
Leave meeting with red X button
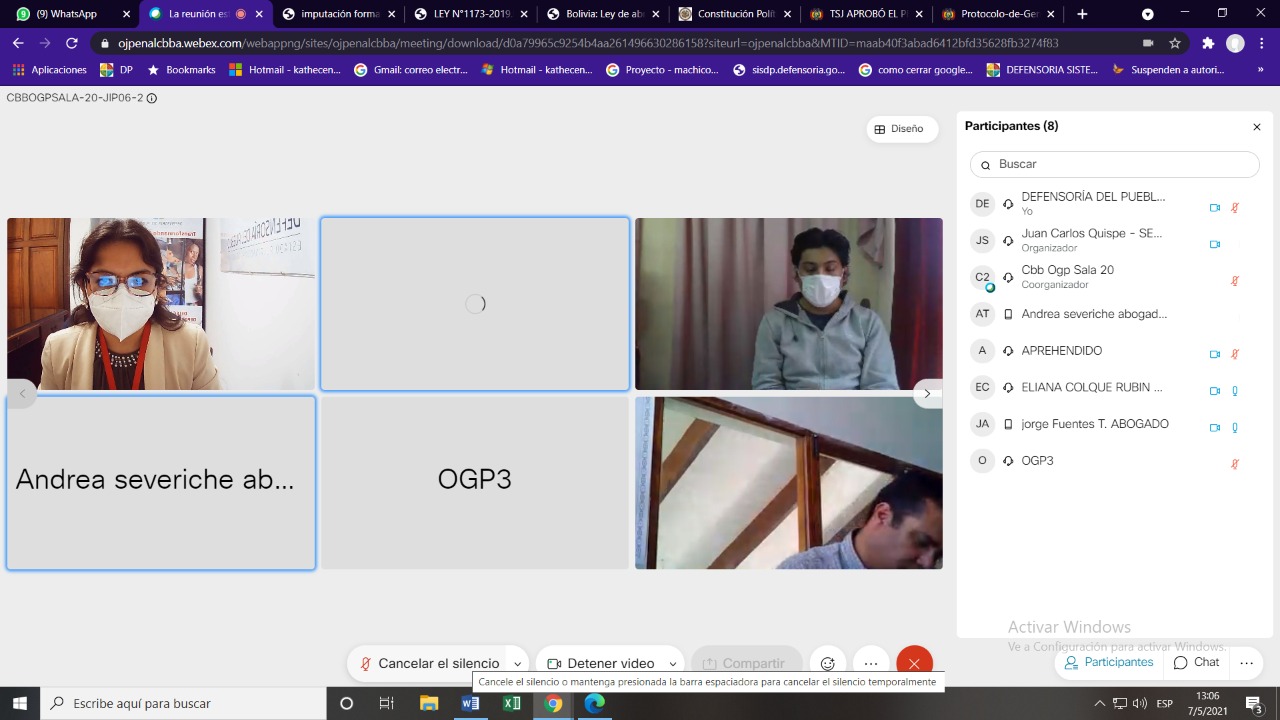[914, 663]
